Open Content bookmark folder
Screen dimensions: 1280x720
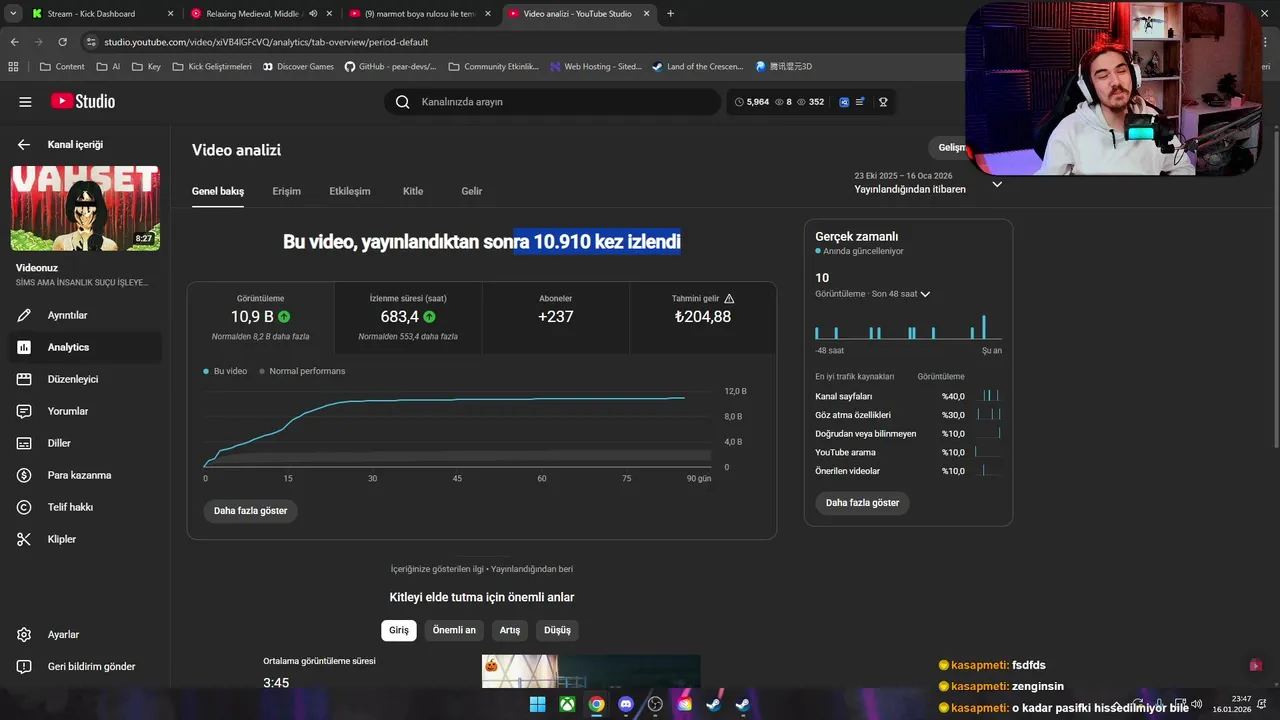62,67
